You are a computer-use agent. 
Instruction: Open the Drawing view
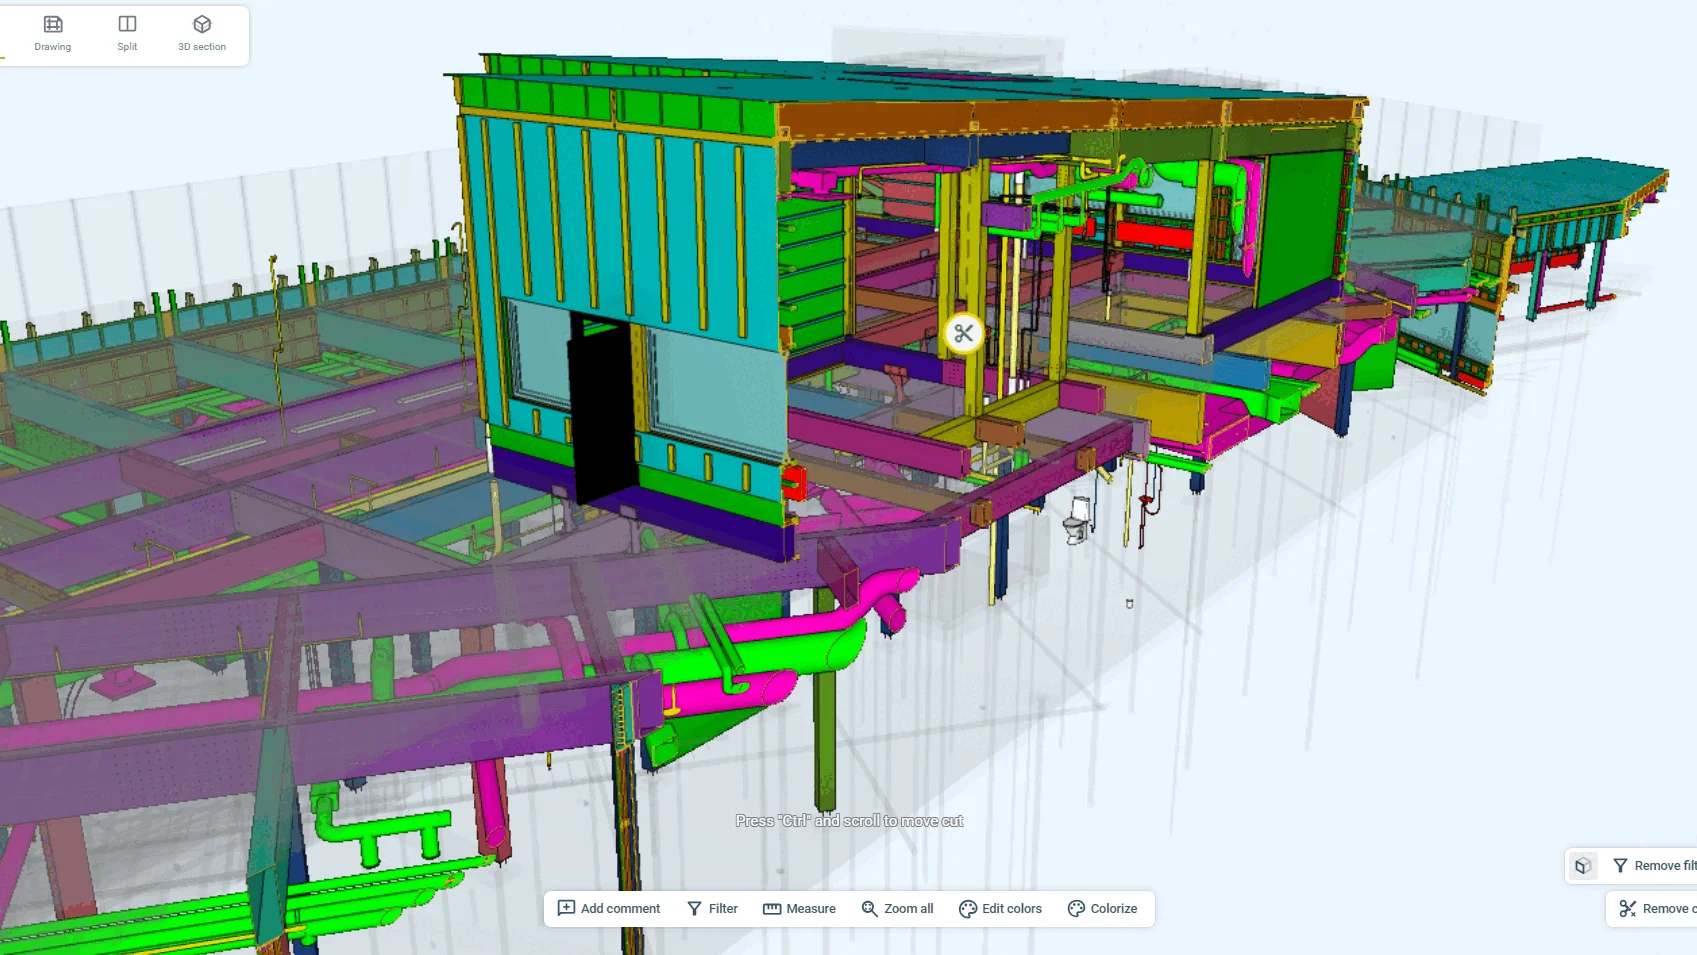pos(53,33)
